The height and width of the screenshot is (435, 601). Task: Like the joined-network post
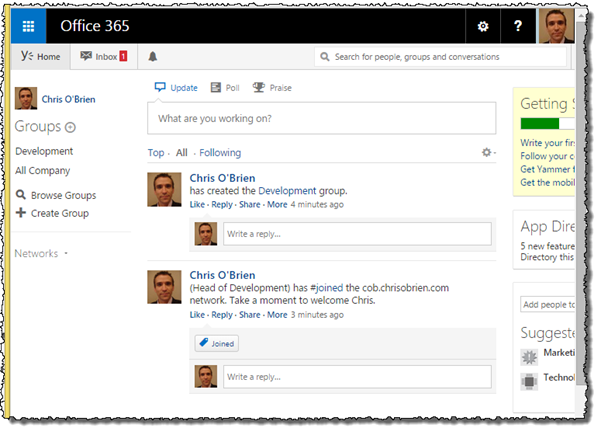click(197, 315)
